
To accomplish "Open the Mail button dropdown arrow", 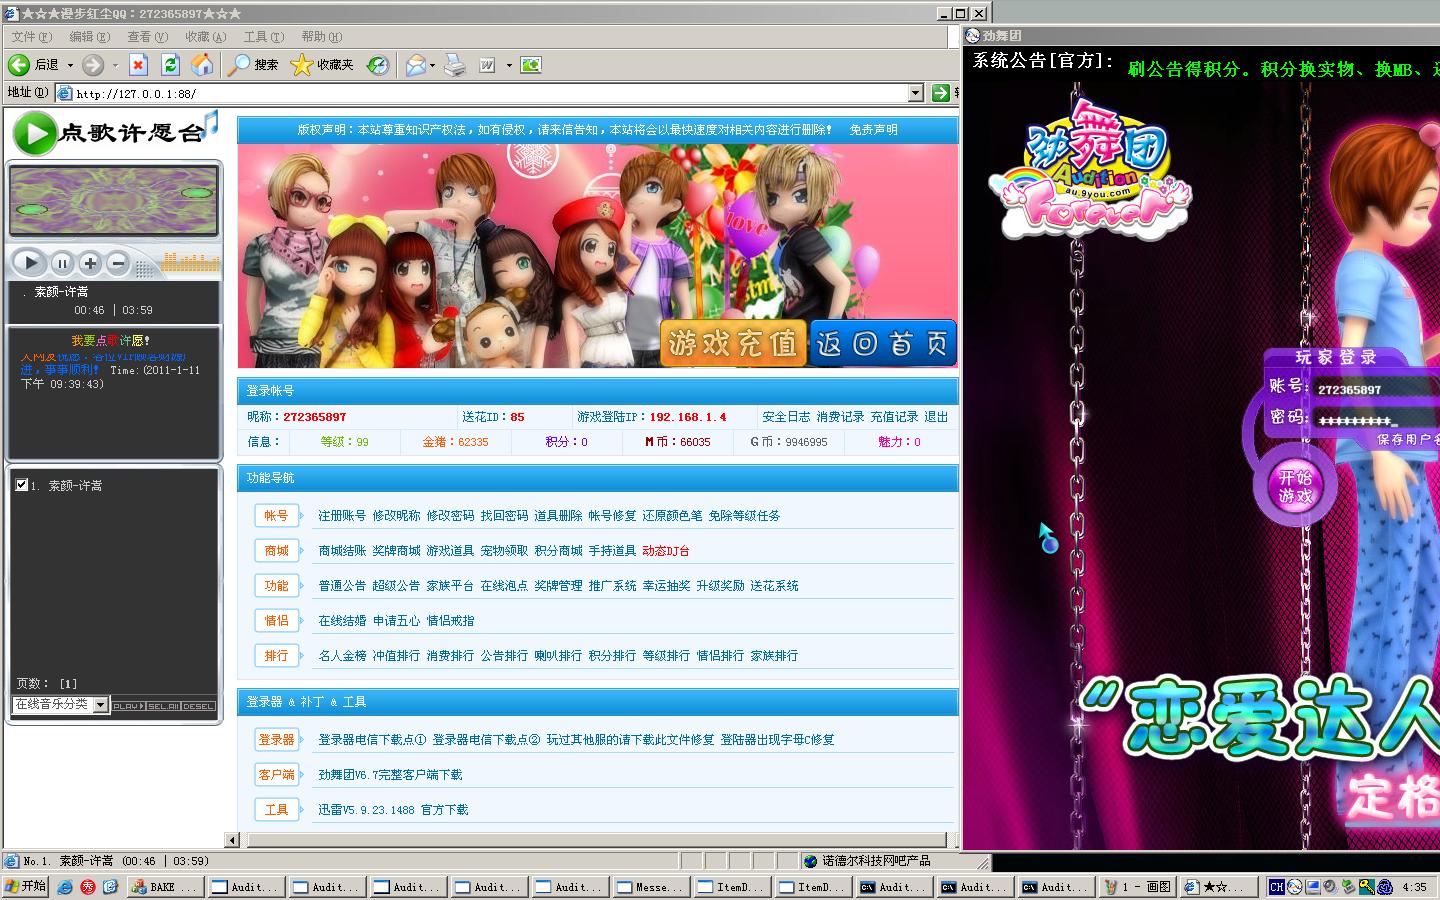I will [432, 66].
